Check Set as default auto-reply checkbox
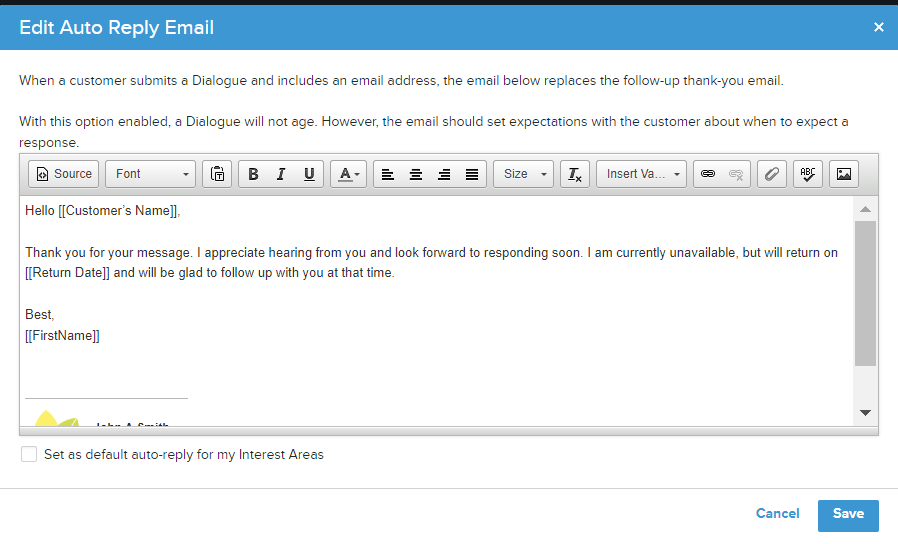Image resolution: width=898 pixels, height=544 pixels. pyautogui.click(x=29, y=455)
